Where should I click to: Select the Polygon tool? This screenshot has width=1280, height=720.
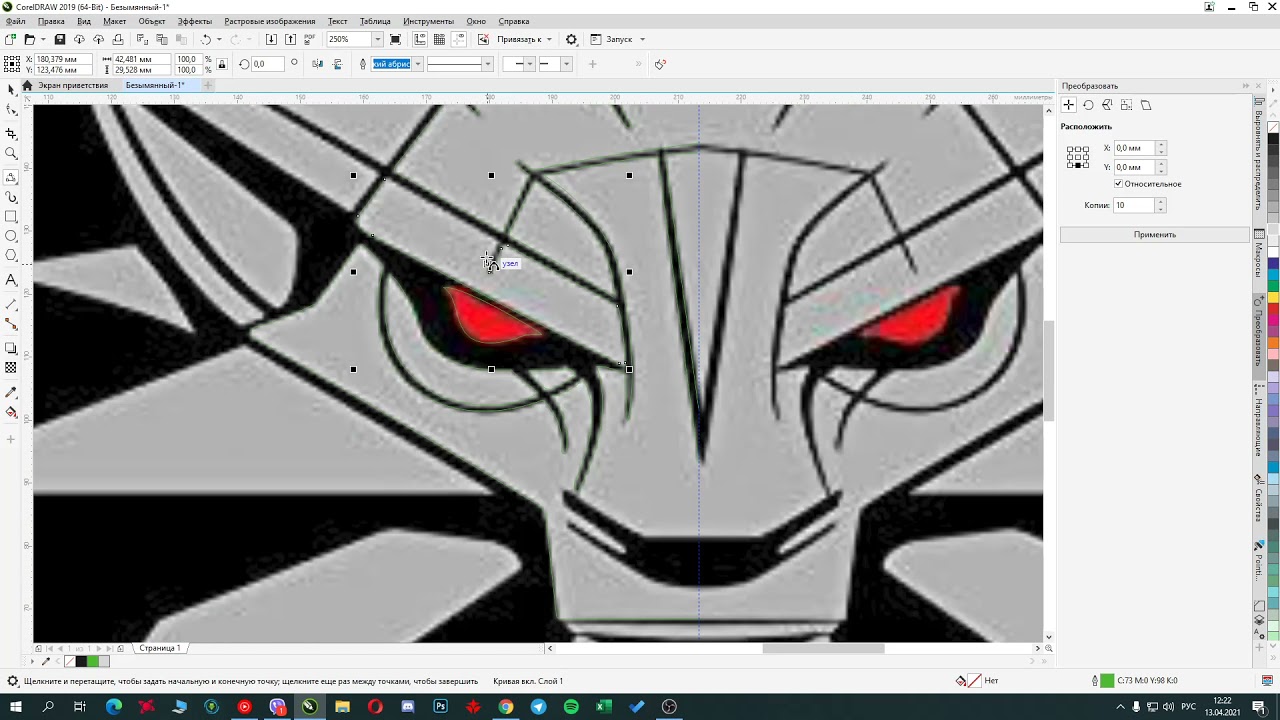pos(11,257)
